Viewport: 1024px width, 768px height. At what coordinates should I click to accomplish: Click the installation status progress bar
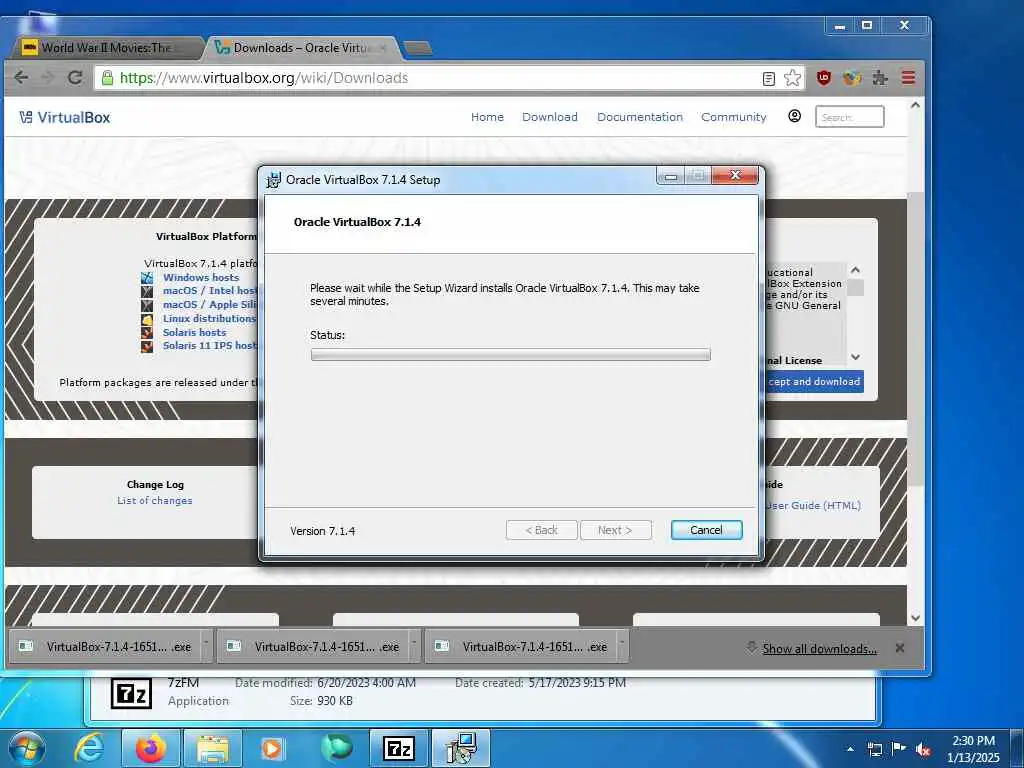[511, 355]
